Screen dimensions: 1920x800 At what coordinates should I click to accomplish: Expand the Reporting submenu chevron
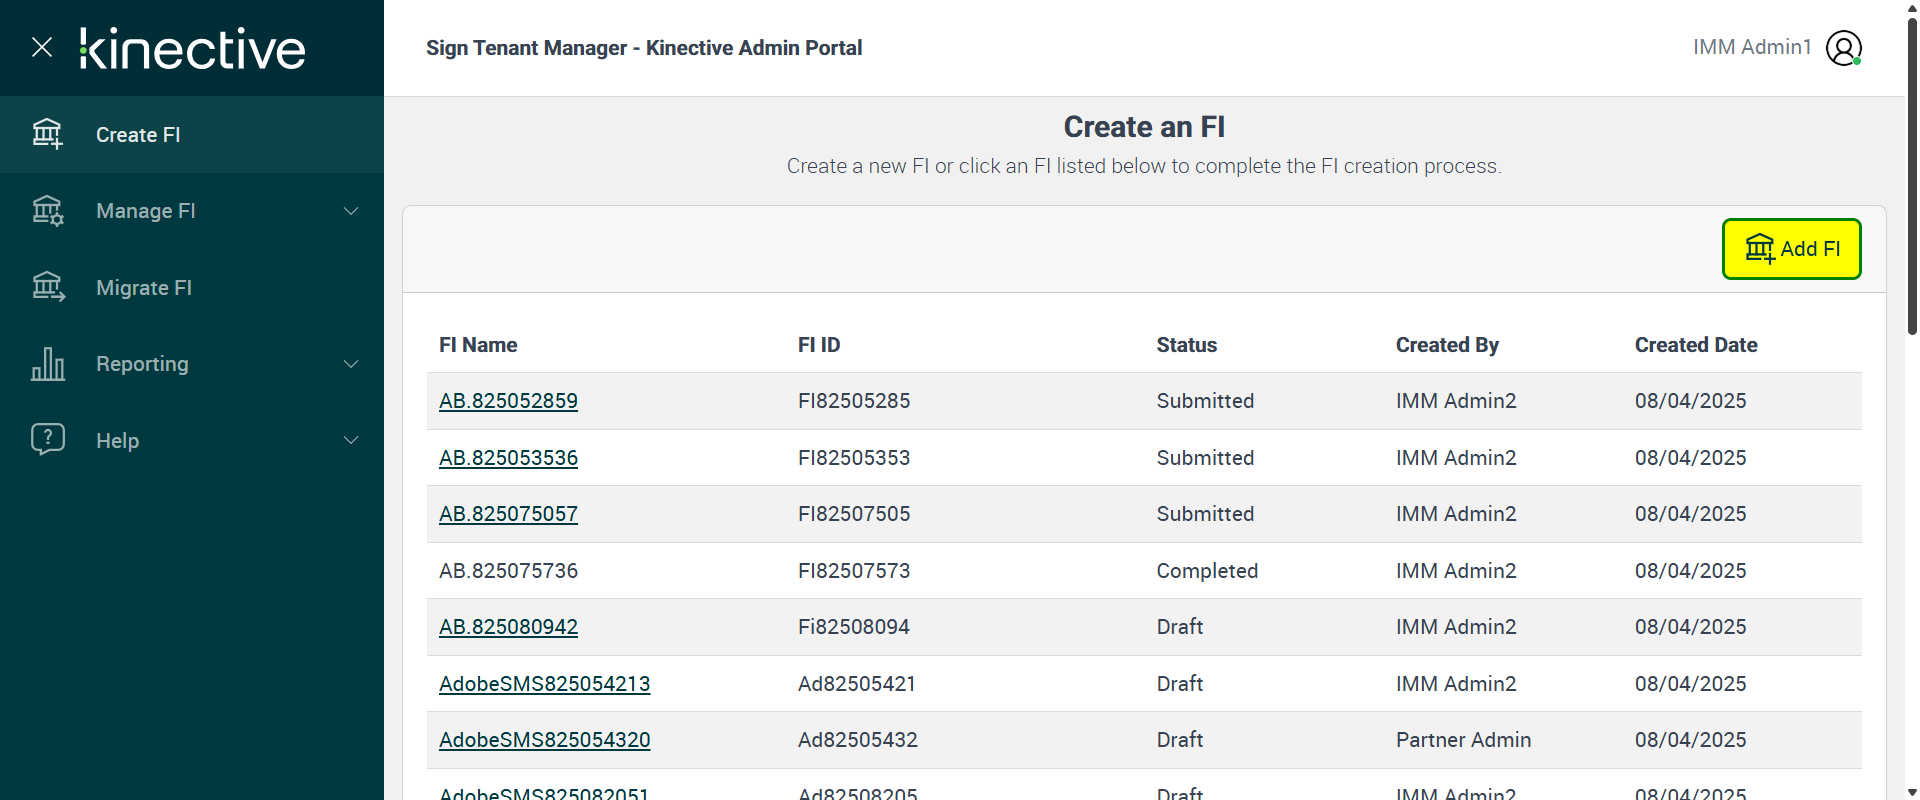(x=351, y=364)
